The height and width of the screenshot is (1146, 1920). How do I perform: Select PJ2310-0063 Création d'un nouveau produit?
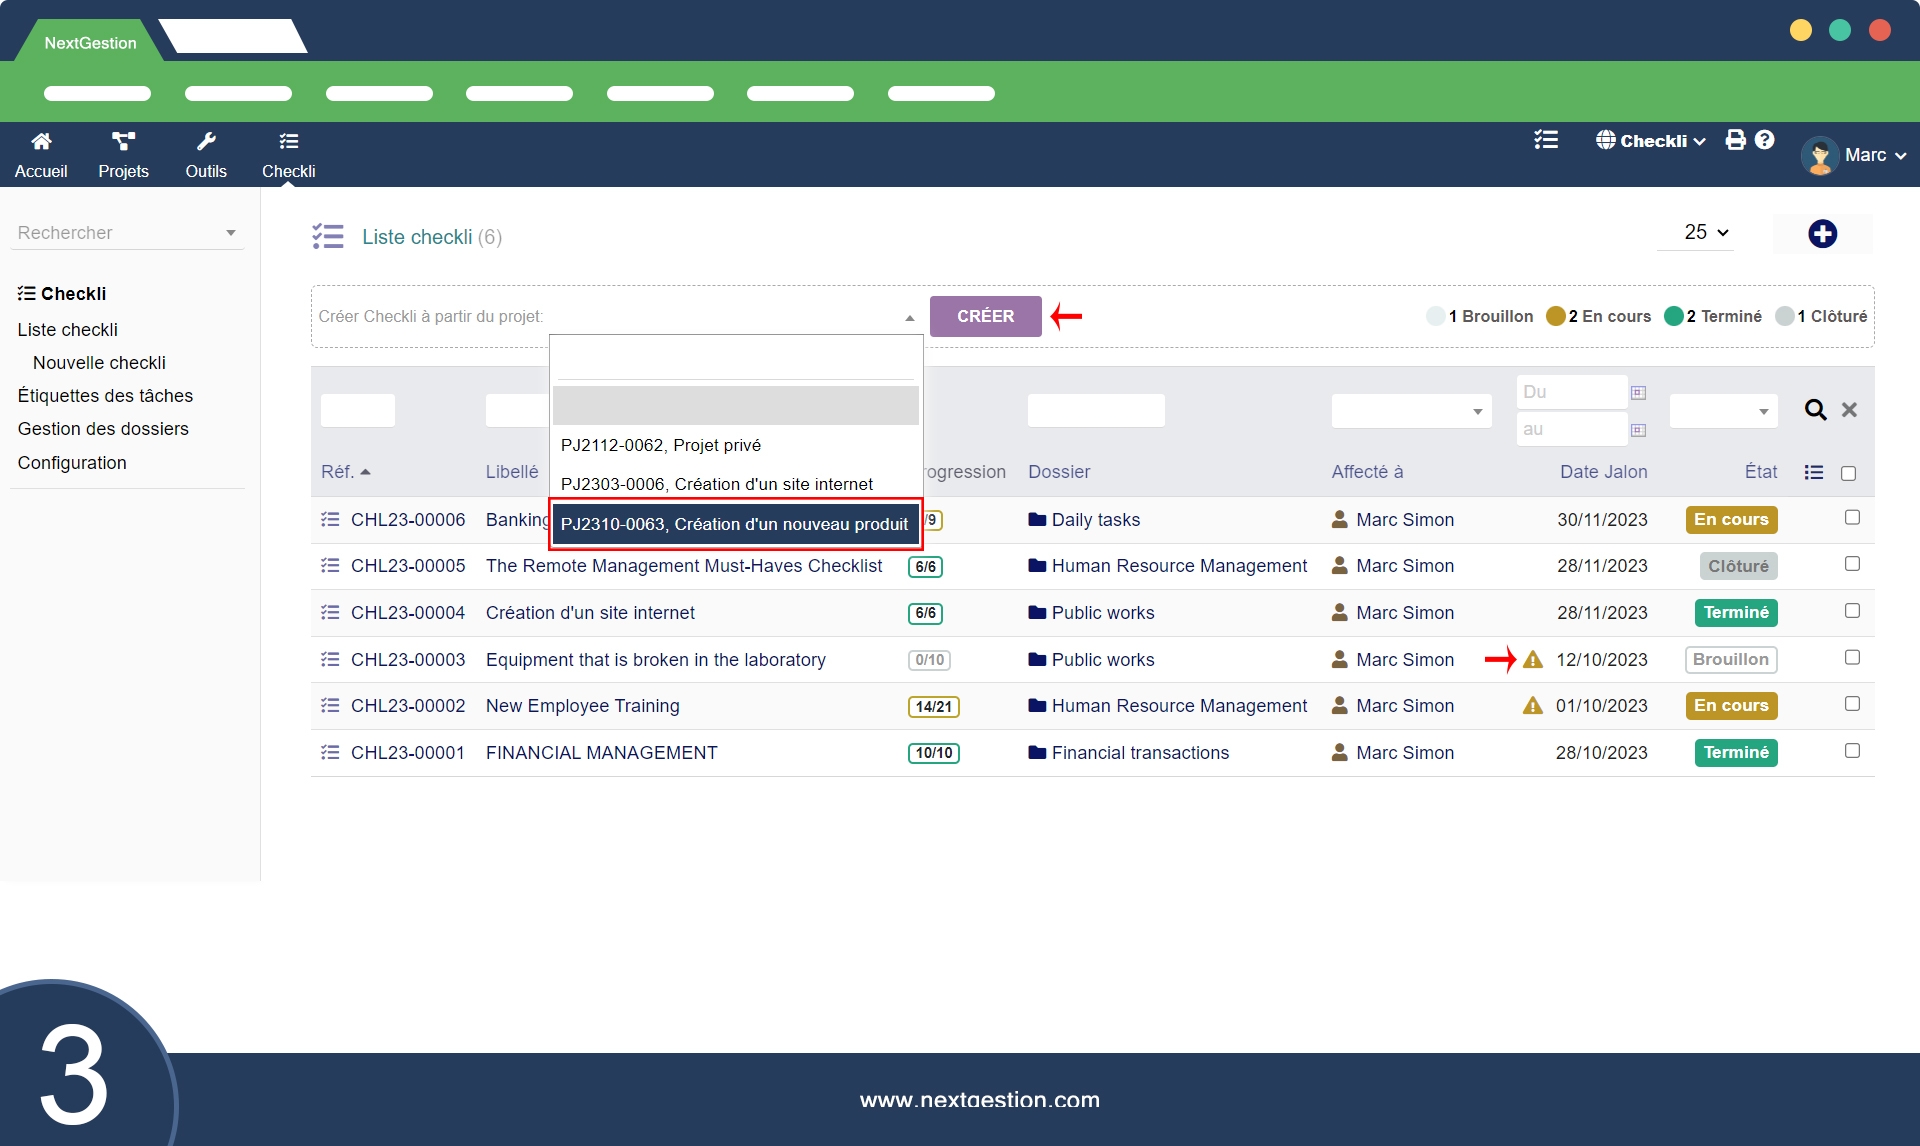(x=735, y=524)
